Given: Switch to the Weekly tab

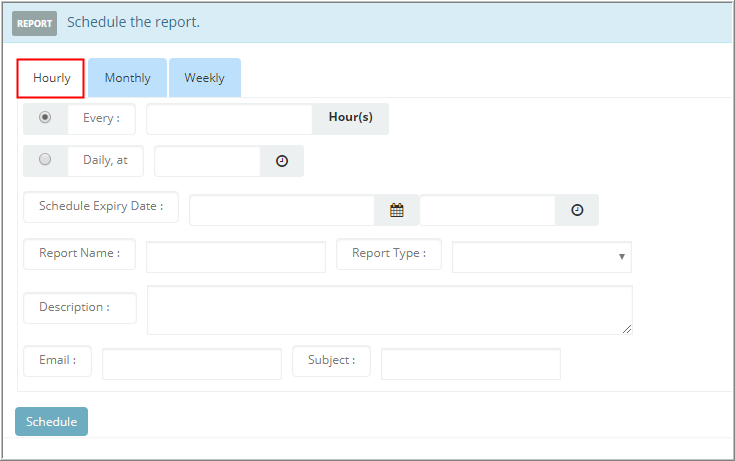Looking at the screenshot, I should coord(205,78).
